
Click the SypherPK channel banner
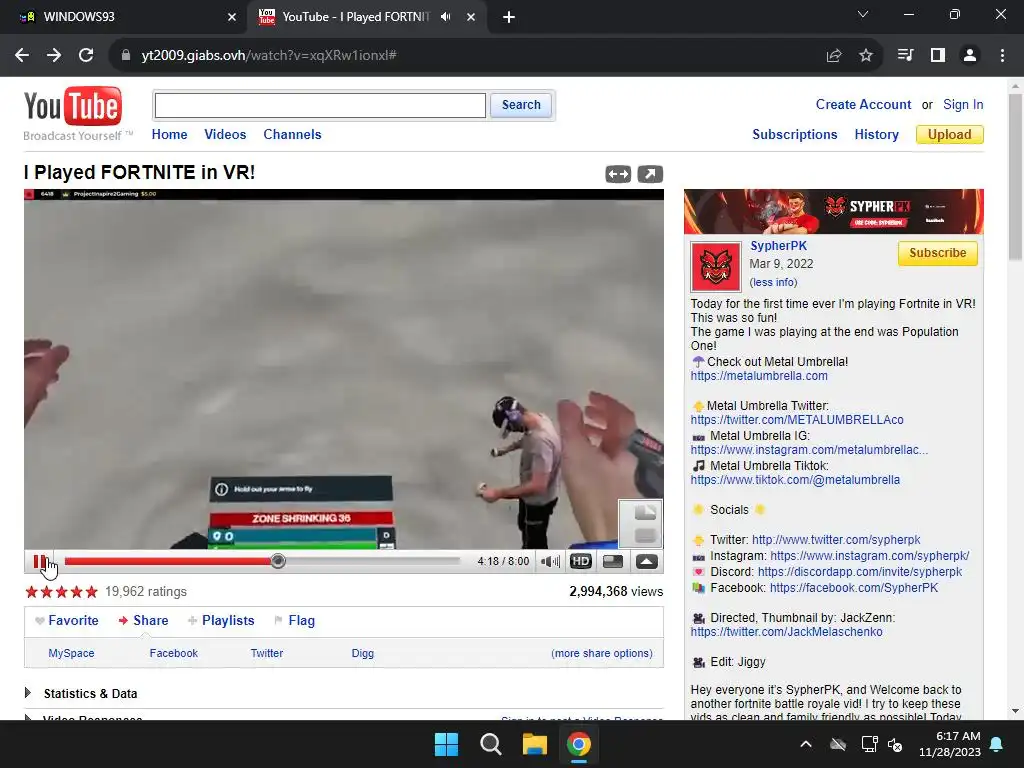point(833,211)
